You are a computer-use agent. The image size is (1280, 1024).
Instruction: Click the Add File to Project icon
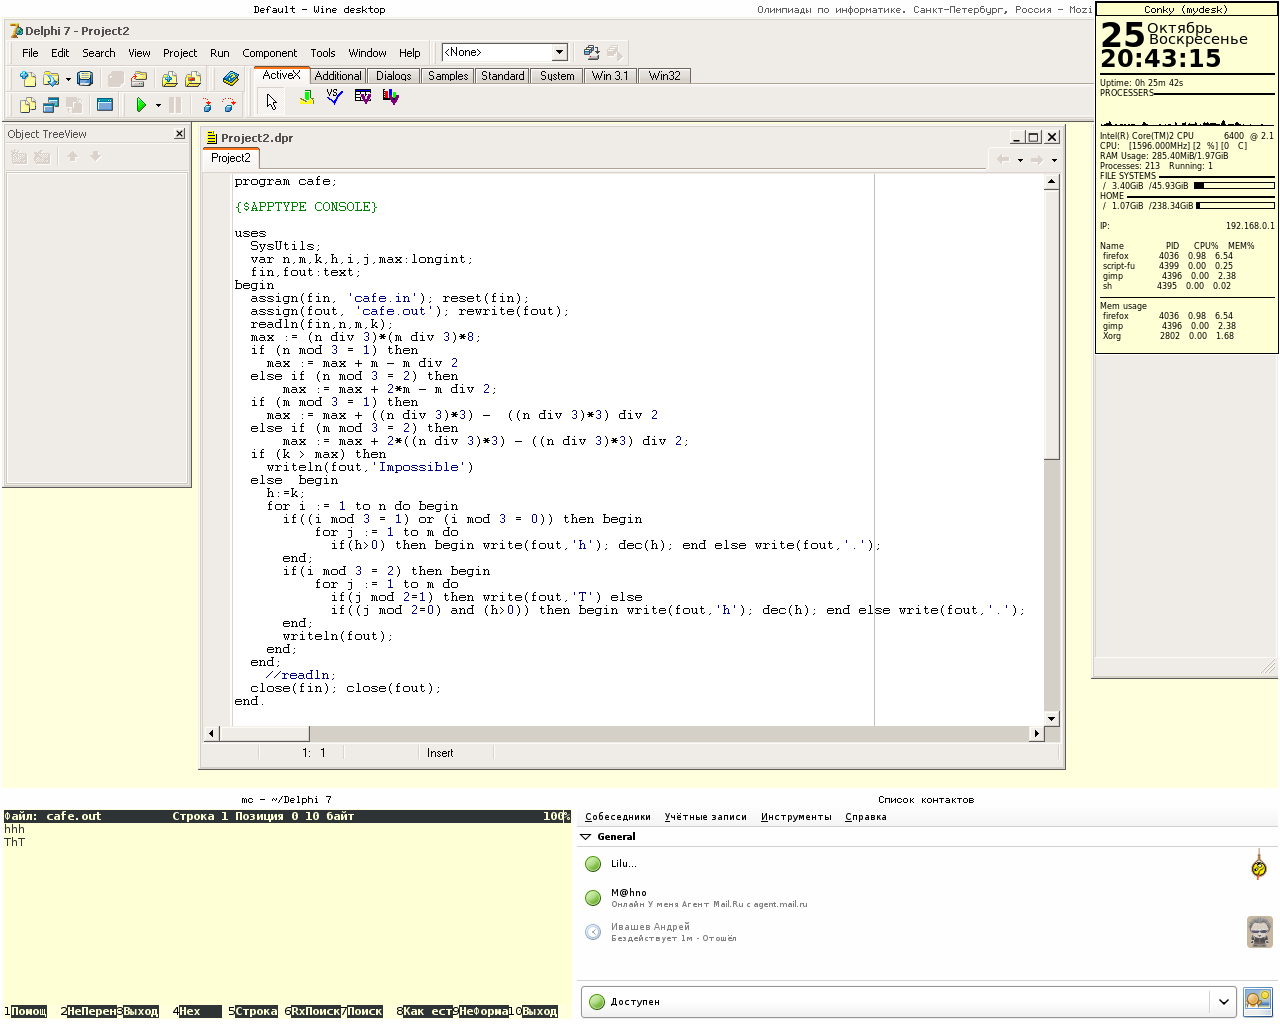tap(169, 79)
